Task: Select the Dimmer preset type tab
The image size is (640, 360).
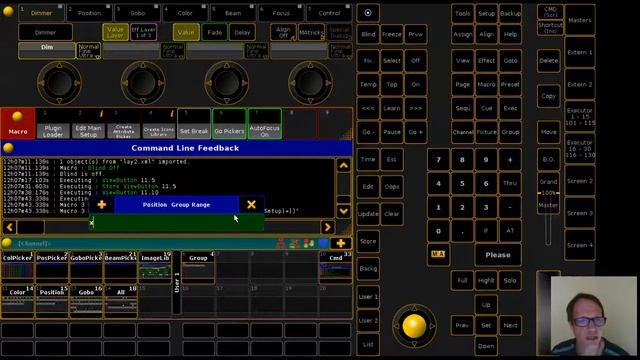Action: coord(41,13)
